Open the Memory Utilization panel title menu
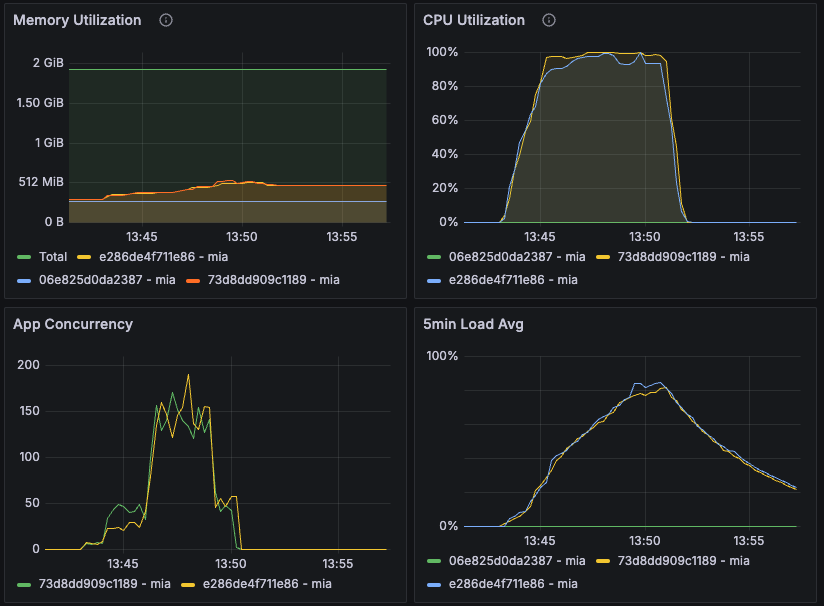Viewport: 824px width, 606px height. click(77, 20)
